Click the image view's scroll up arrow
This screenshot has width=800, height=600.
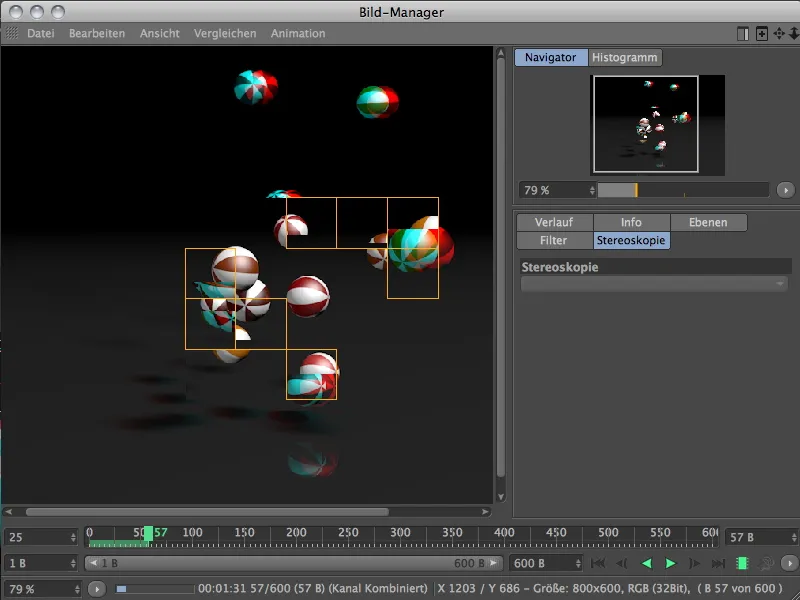(x=501, y=53)
